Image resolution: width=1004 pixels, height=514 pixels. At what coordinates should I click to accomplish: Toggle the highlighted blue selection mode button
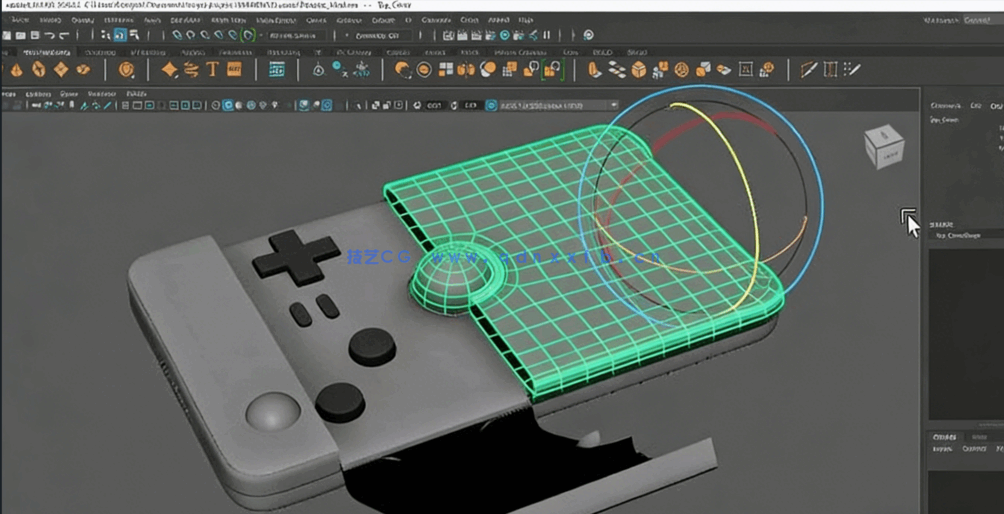tap(119, 35)
